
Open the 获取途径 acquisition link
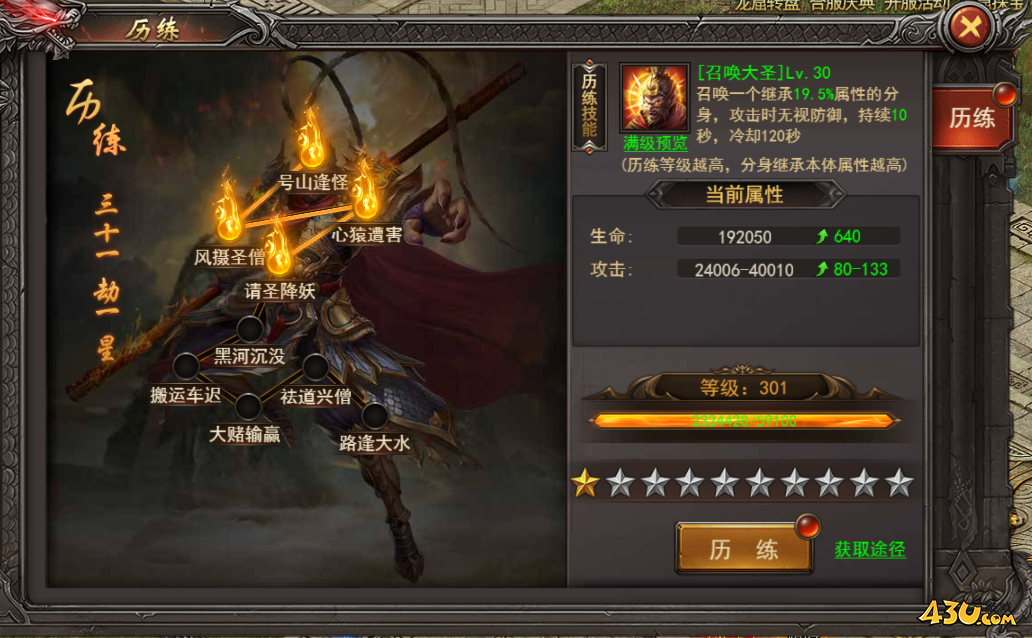point(869,549)
